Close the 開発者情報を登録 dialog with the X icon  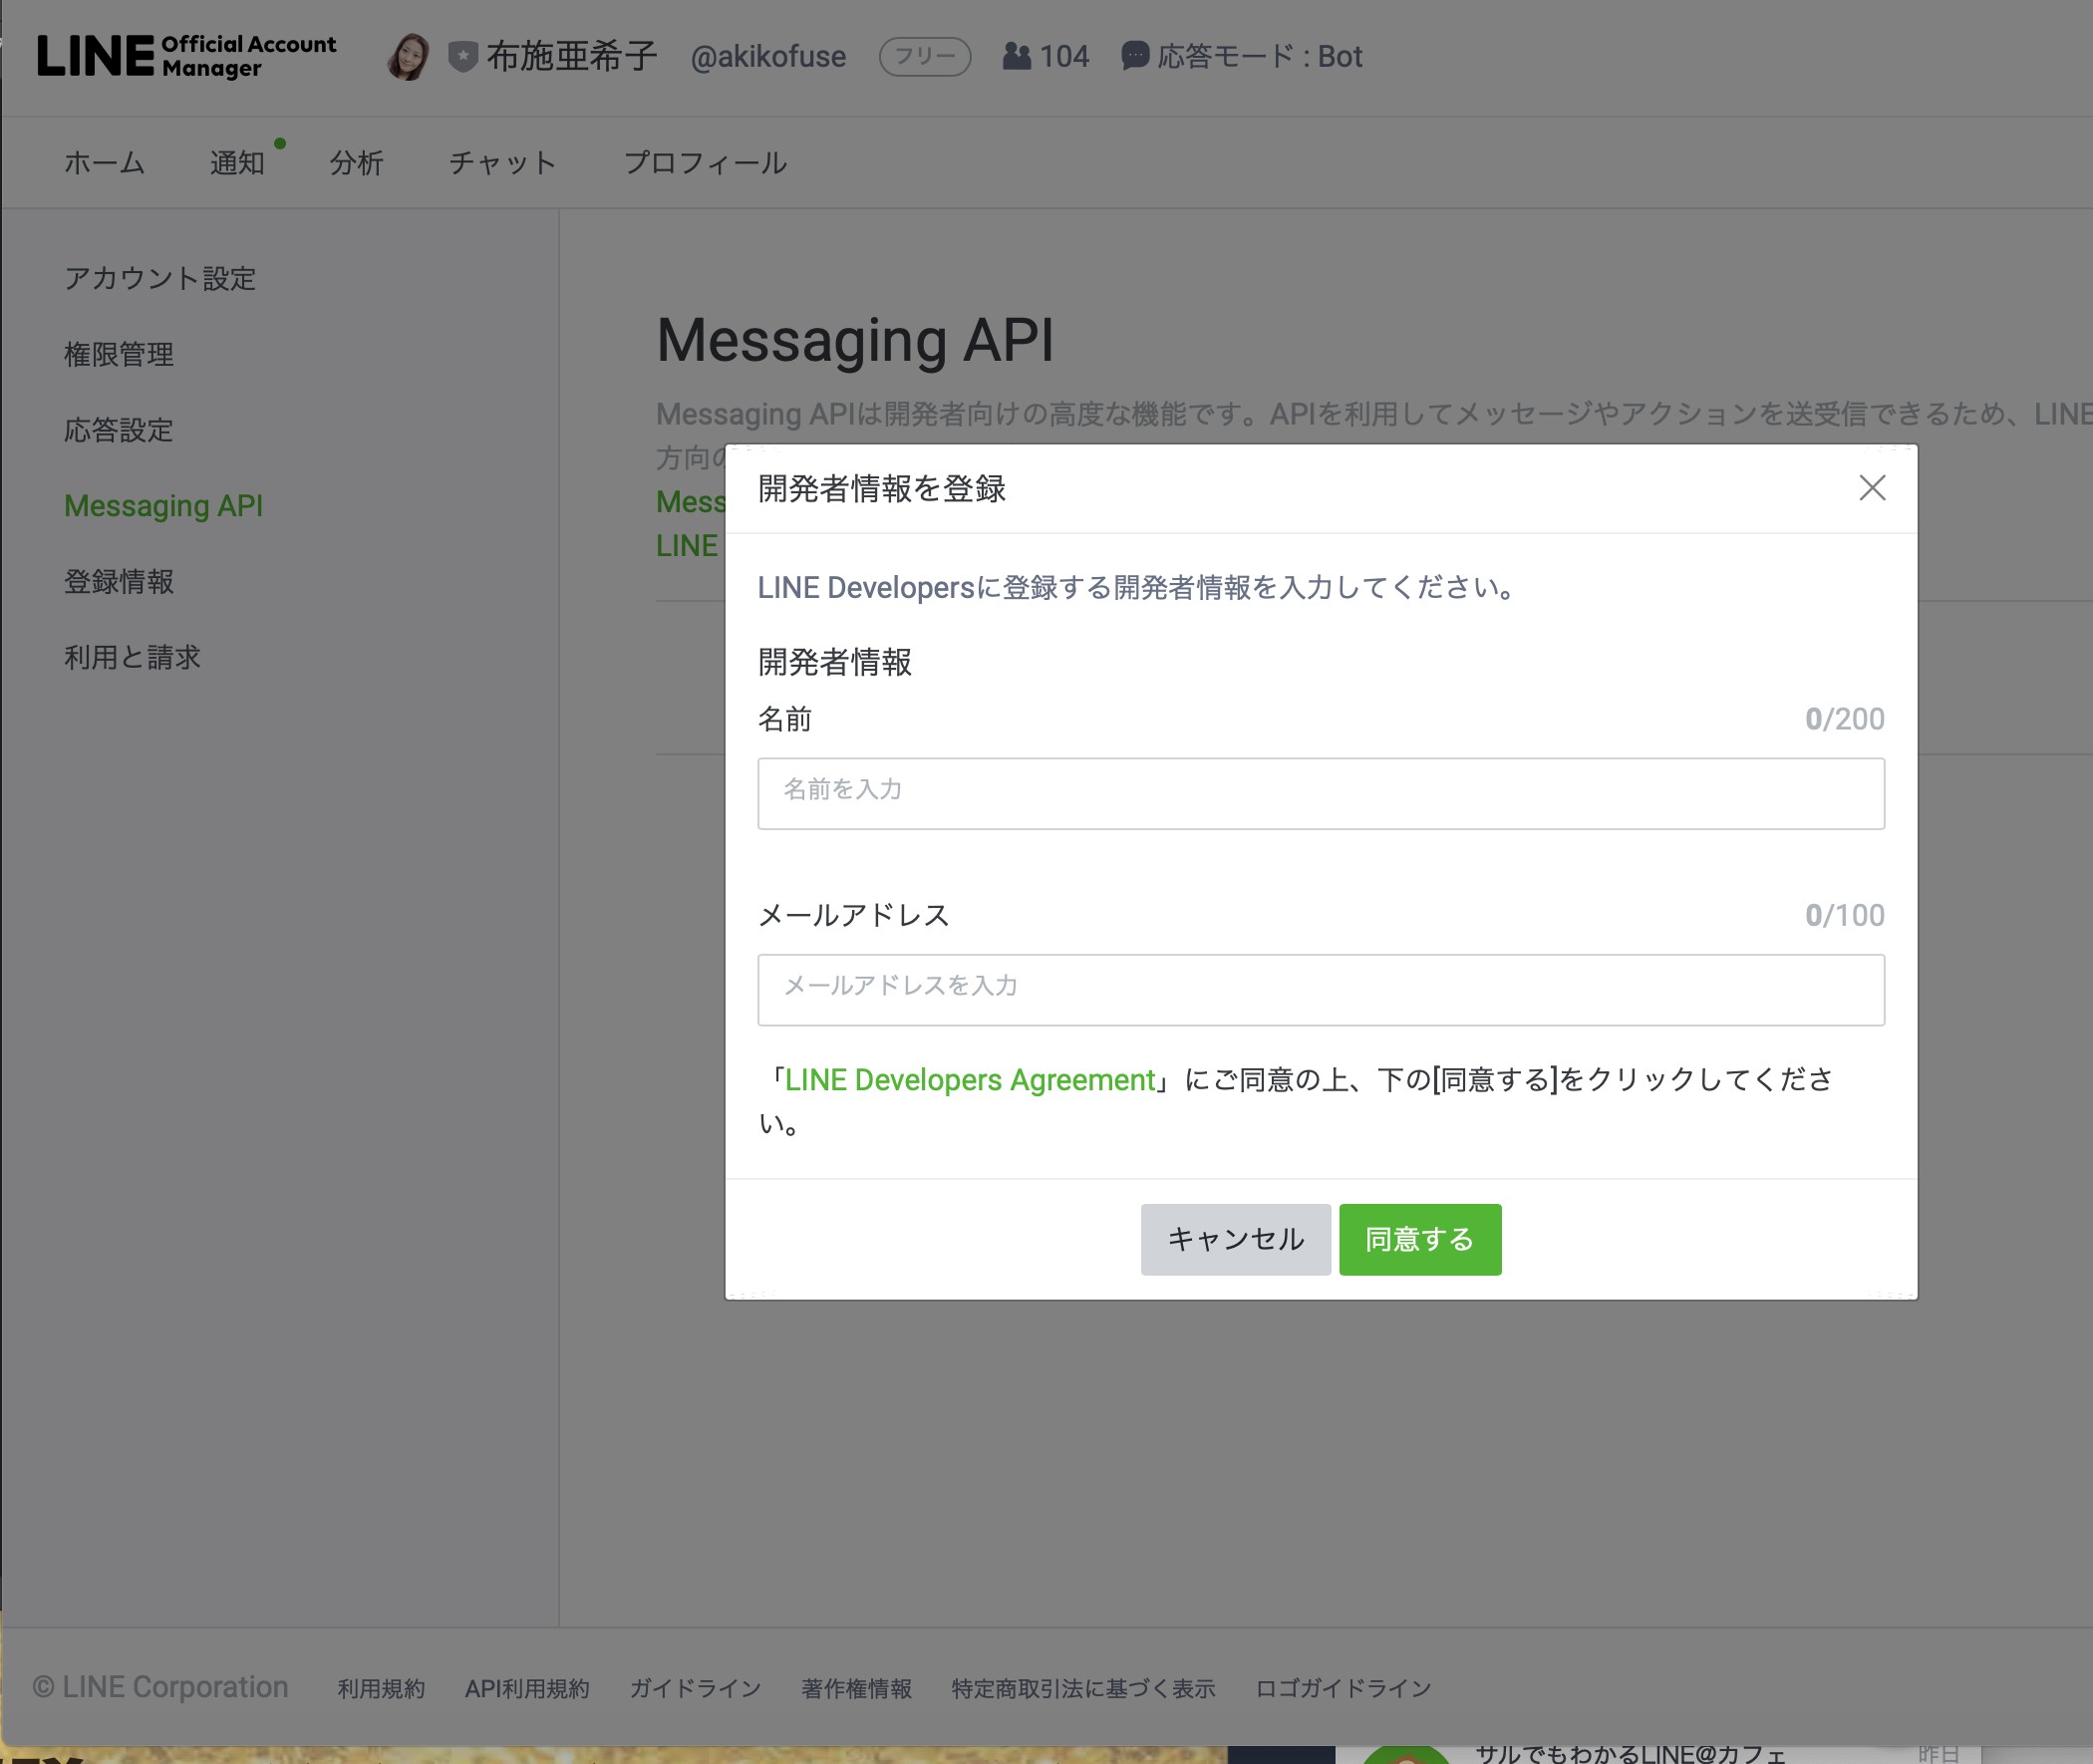[x=1872, y=488]
